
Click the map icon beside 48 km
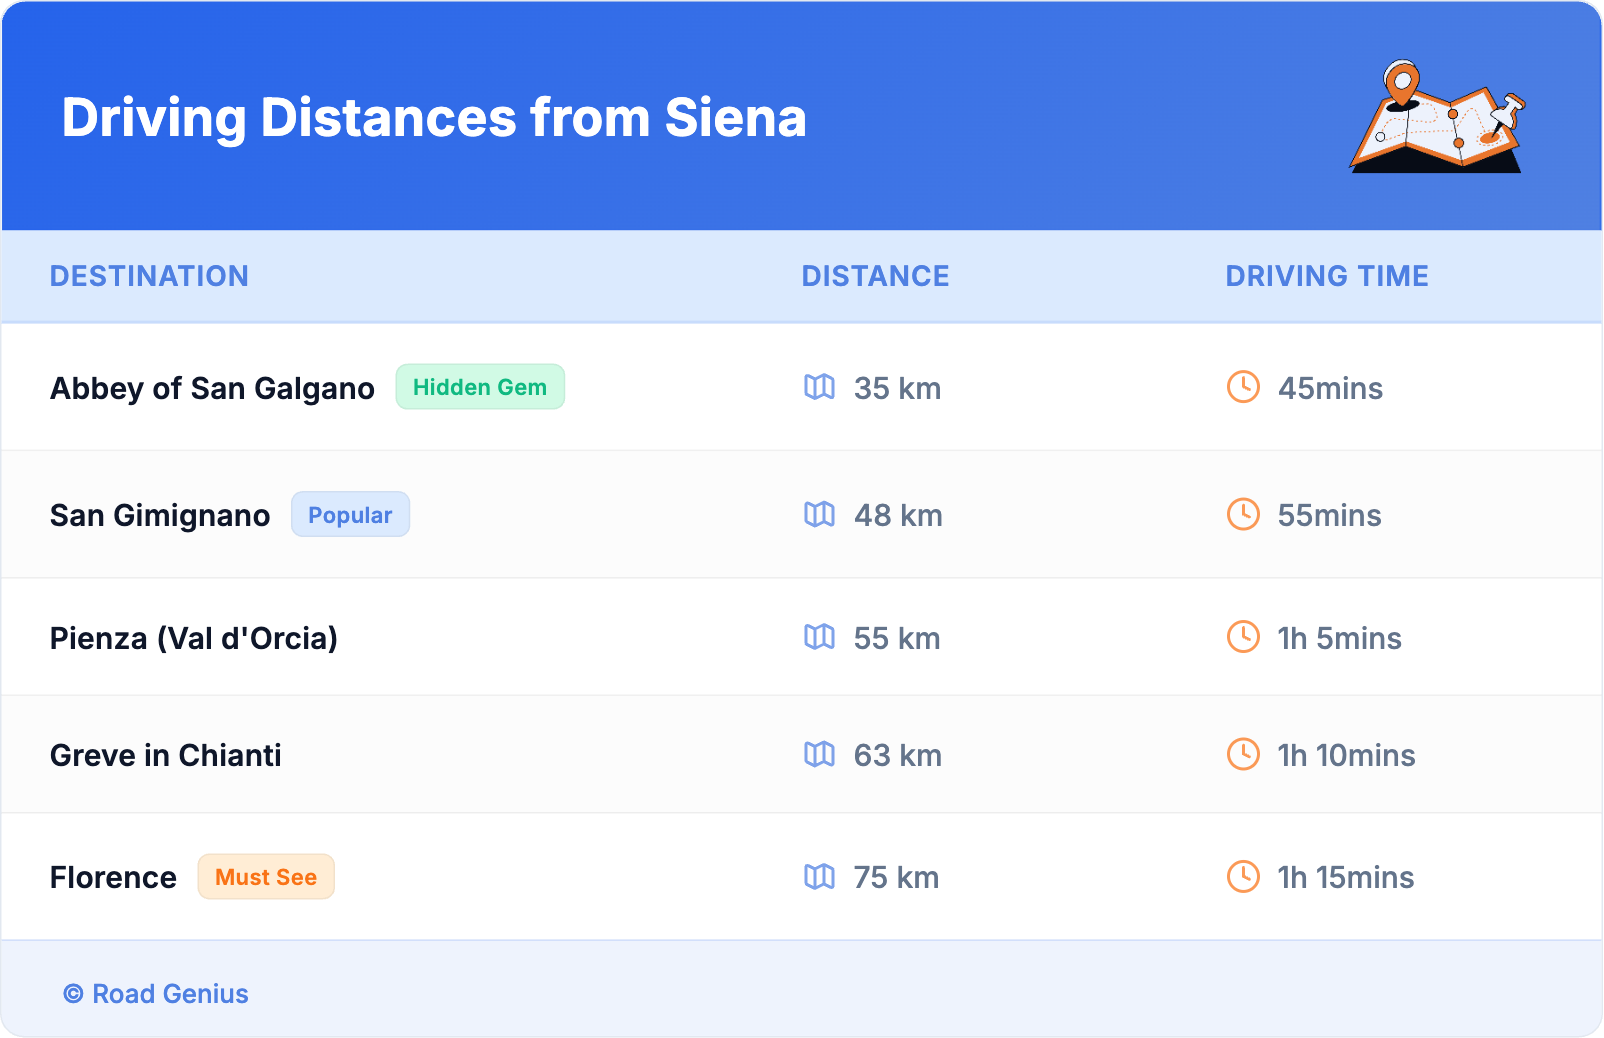point(819,514)
